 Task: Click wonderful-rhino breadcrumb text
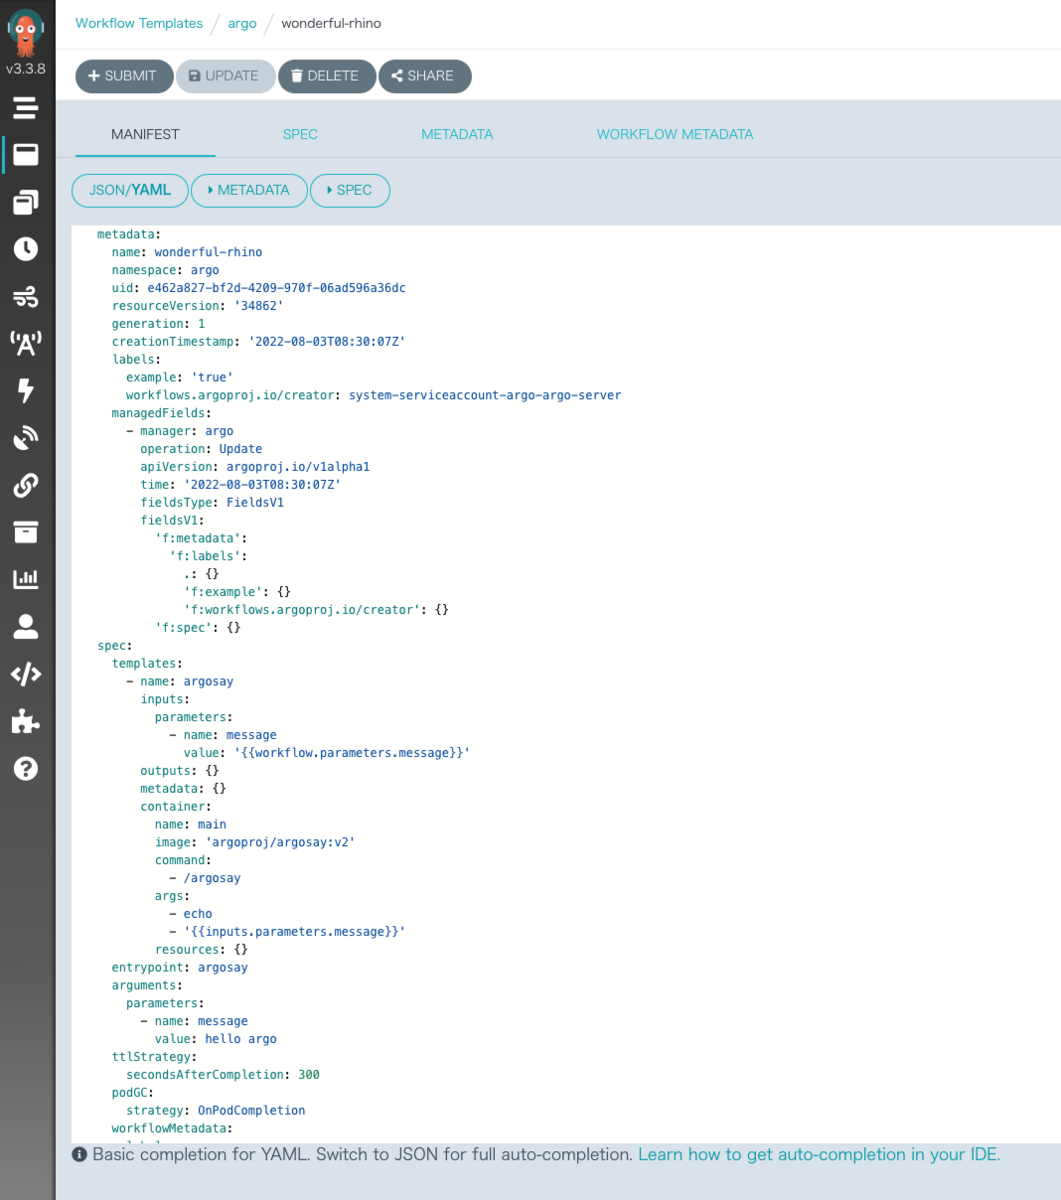(331, 23)
